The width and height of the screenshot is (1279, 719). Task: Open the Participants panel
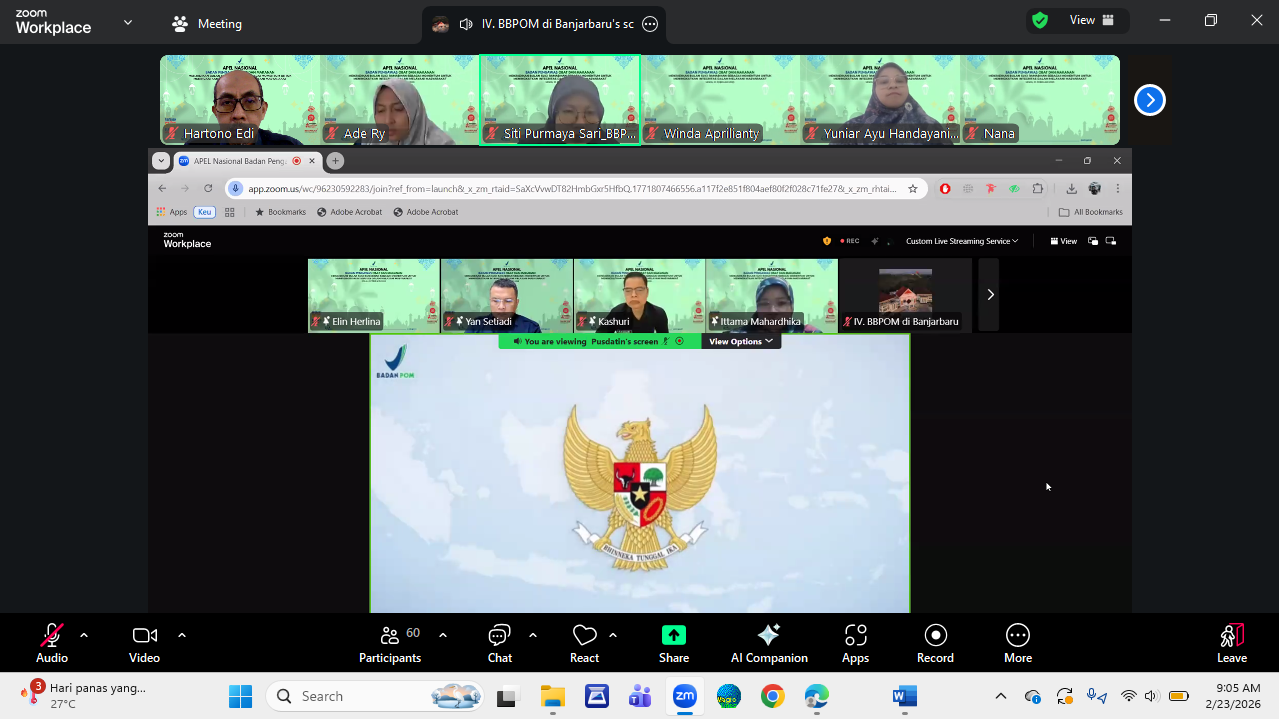[390, 643]
